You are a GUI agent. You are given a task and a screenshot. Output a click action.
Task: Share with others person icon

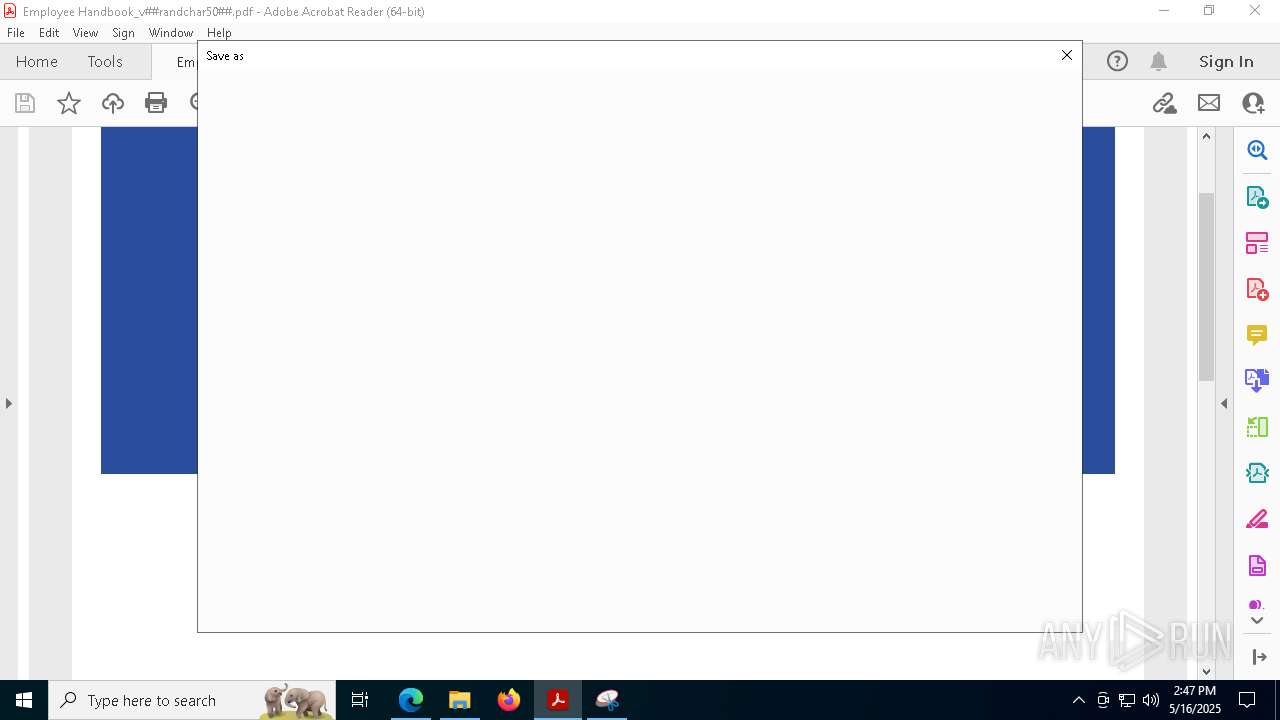click(1253, 103)
